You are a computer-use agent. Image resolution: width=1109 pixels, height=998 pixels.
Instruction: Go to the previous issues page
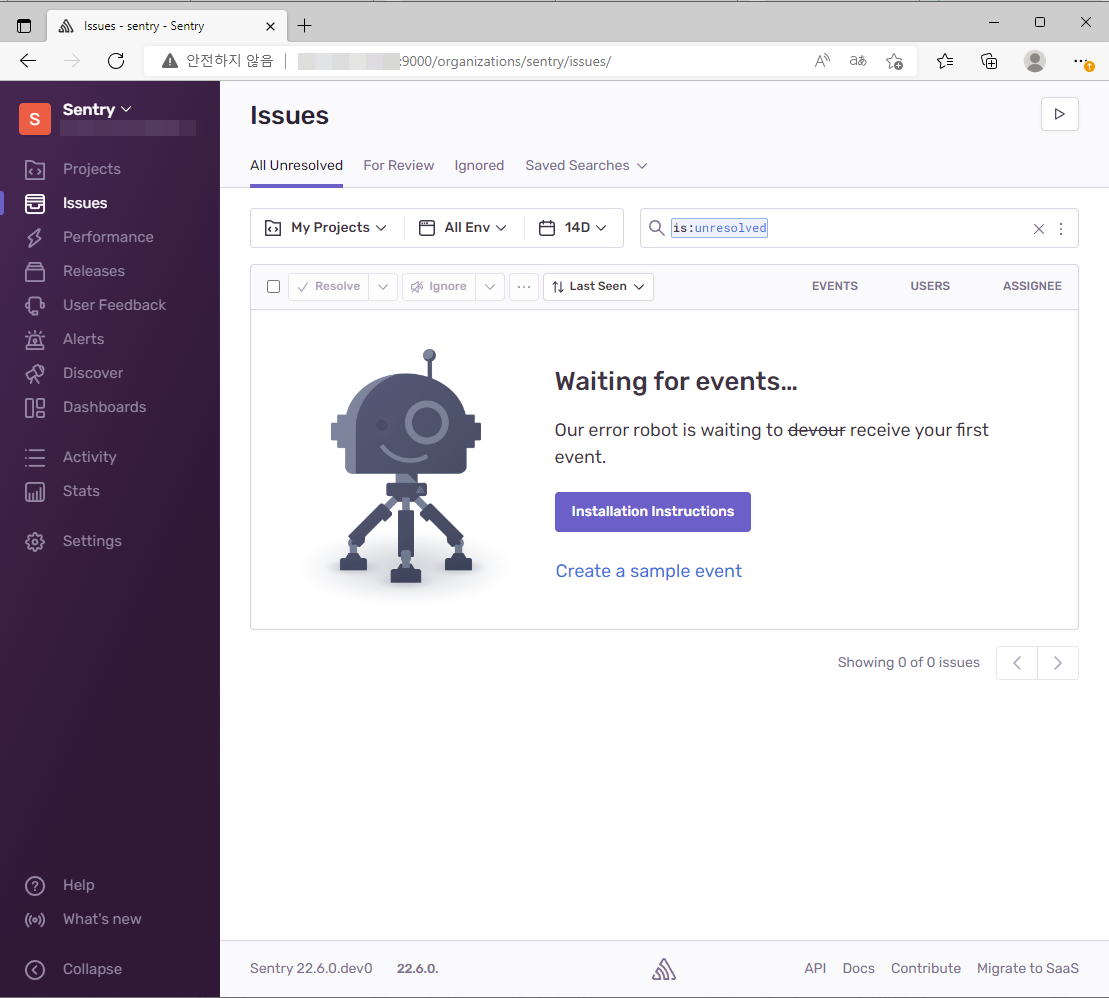coord(1016,663)
